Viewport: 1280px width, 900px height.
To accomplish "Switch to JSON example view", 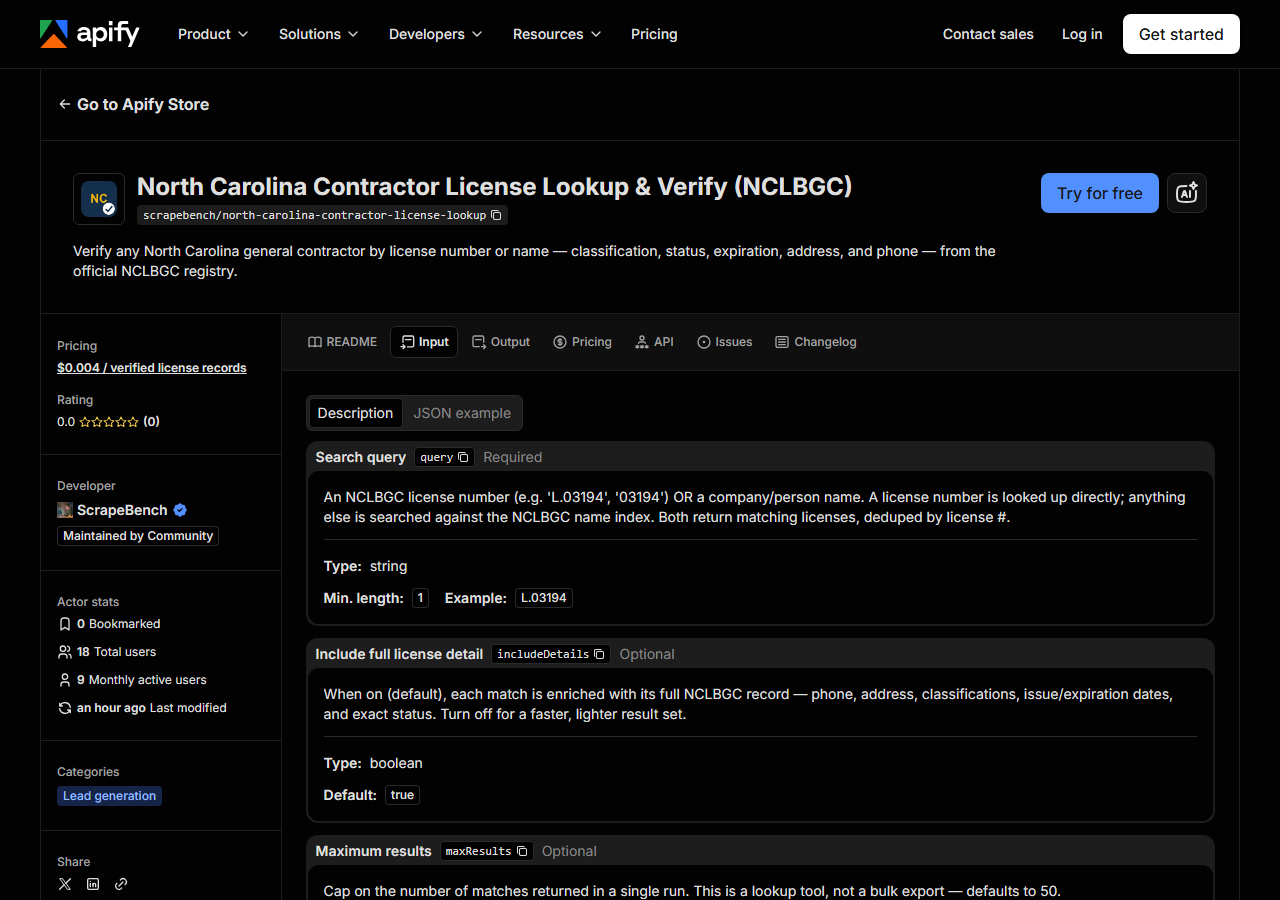I will (462, 413).
